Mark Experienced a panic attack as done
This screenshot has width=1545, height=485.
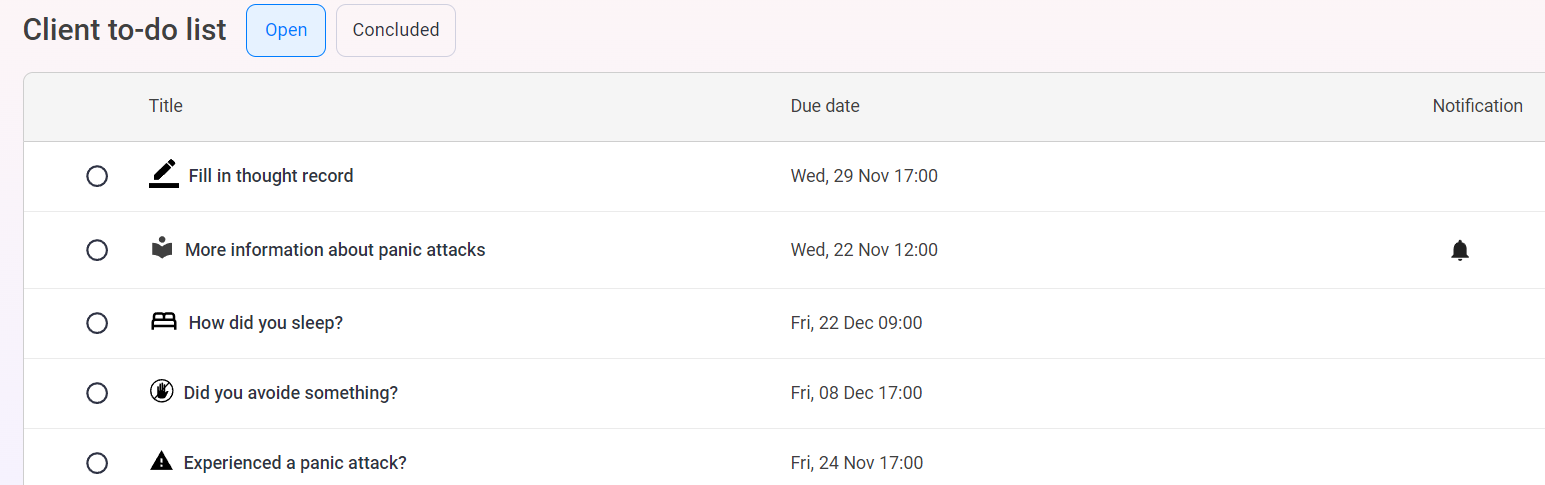click(97, 463)
